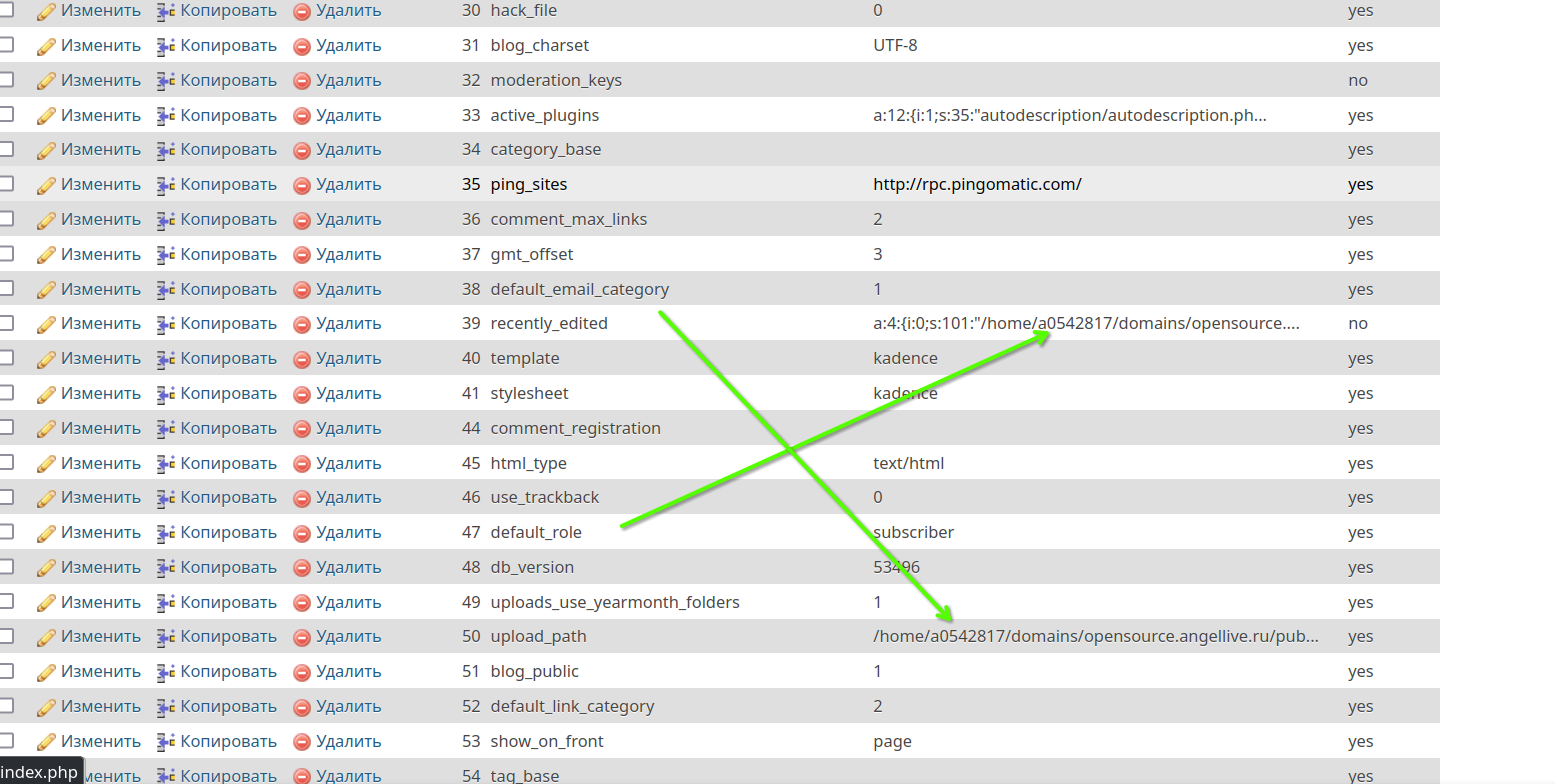Click the option id 35 cell
Screen dimensions: 1555x784
[x=471, y=185]
